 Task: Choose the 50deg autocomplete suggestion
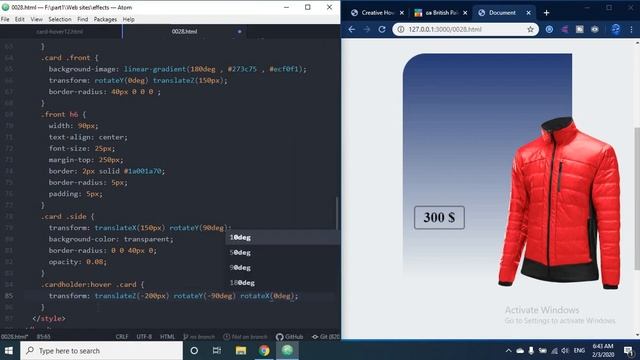(x=282, y=252)
